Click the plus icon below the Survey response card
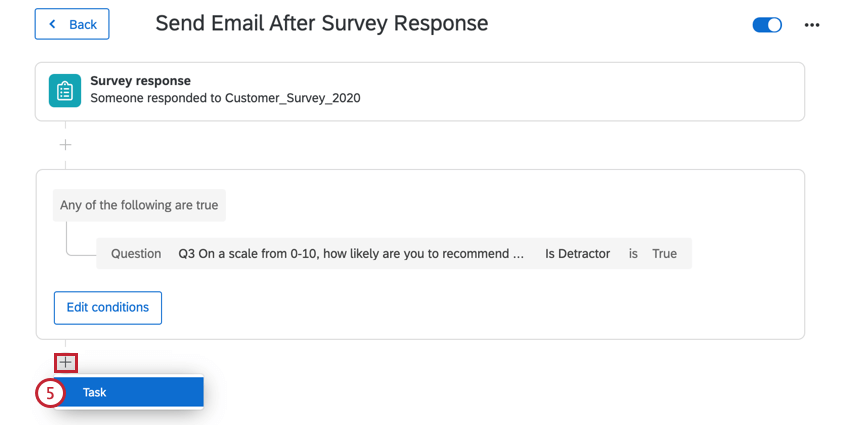This screenshot has height=425, width=850. 65,145
